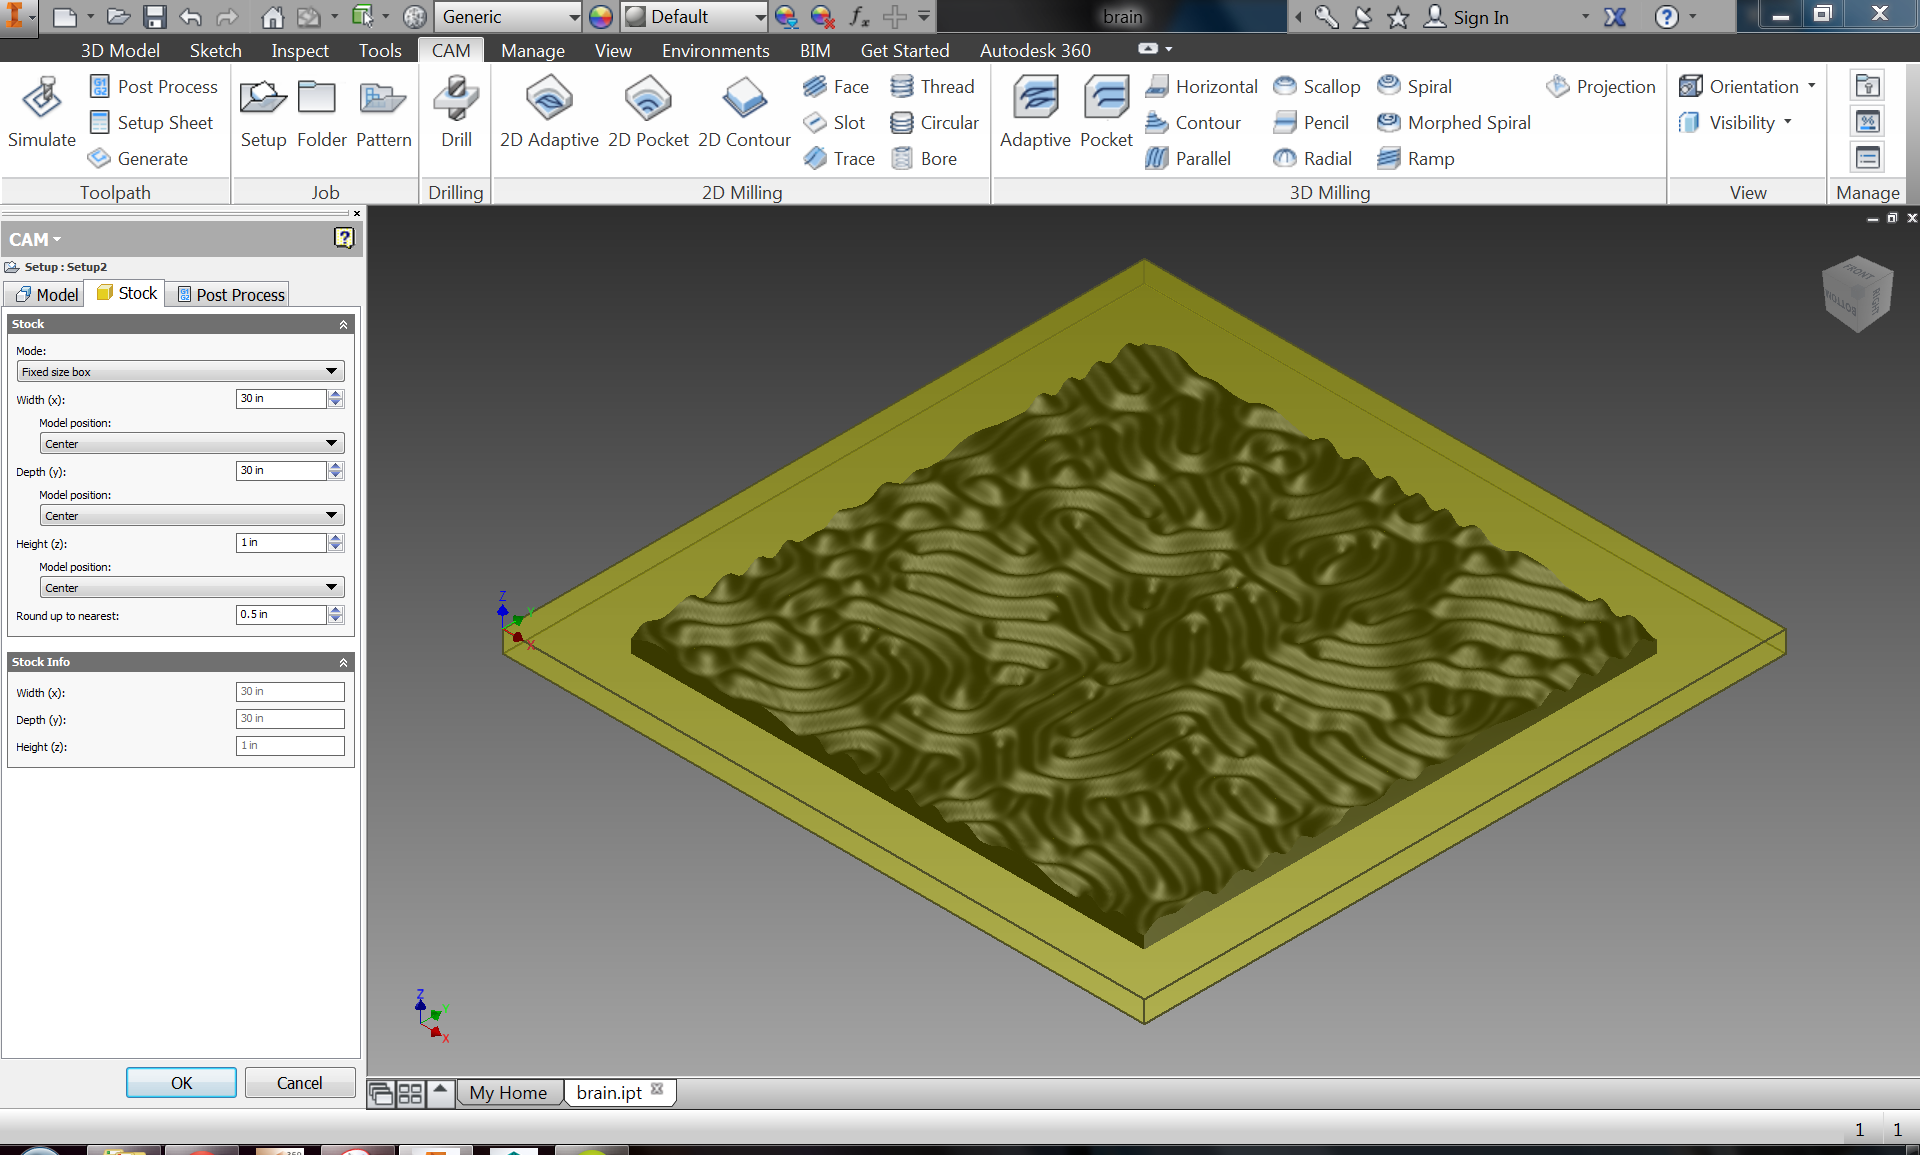Select the Pattern tool
This screenshot has height=1155, width=1920.
(383, 113)
